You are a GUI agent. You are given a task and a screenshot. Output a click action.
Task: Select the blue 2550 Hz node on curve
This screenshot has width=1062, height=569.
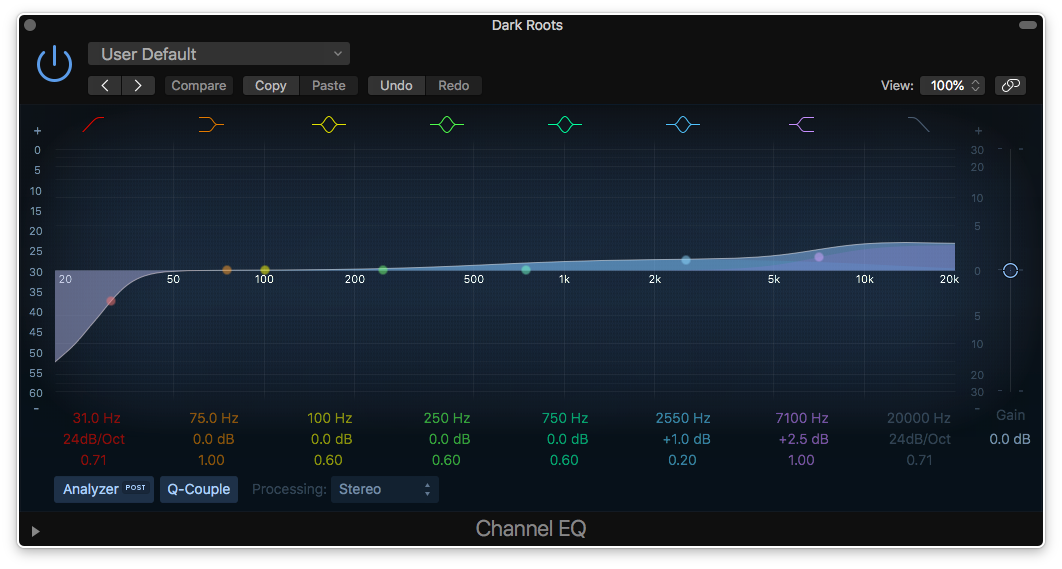point(686,260)
